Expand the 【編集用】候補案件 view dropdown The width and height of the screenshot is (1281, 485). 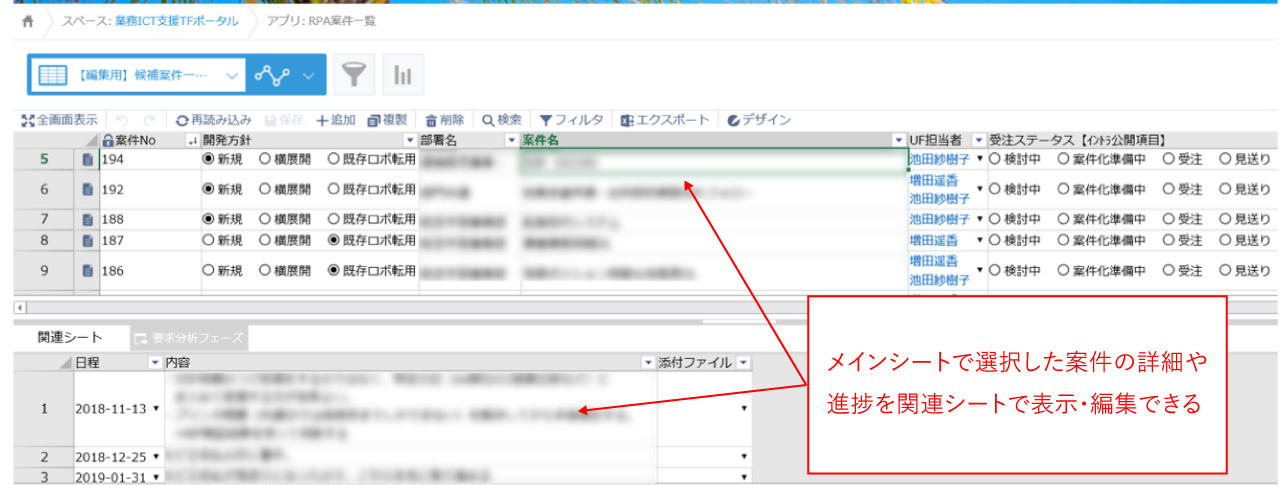coord(232,75)
